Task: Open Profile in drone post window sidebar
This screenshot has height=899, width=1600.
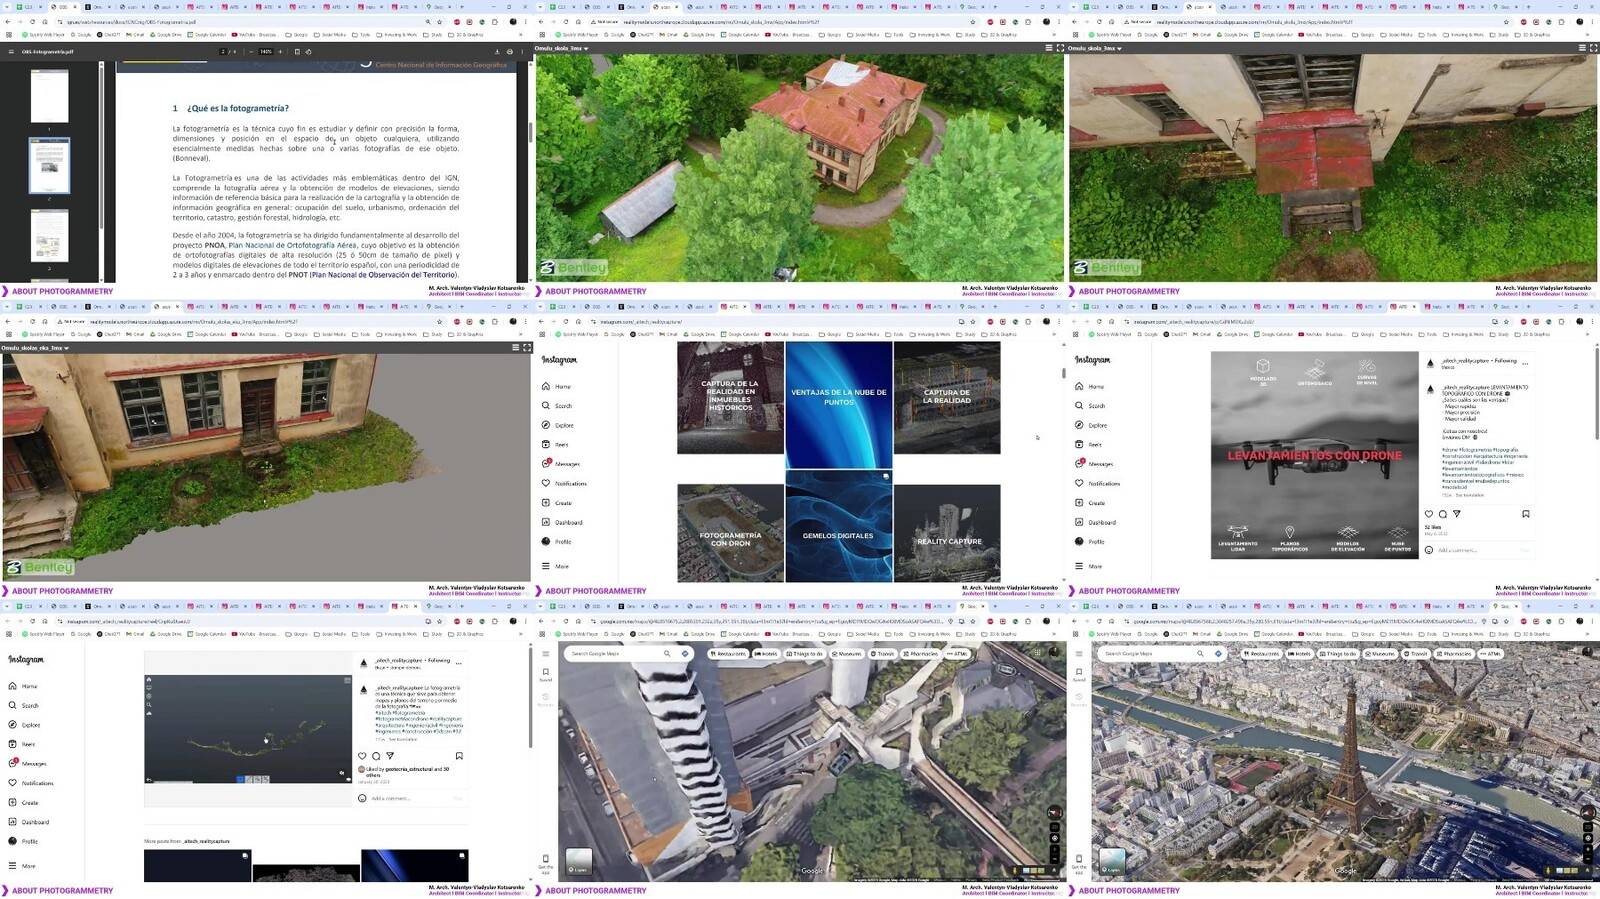Action: 1091,541
